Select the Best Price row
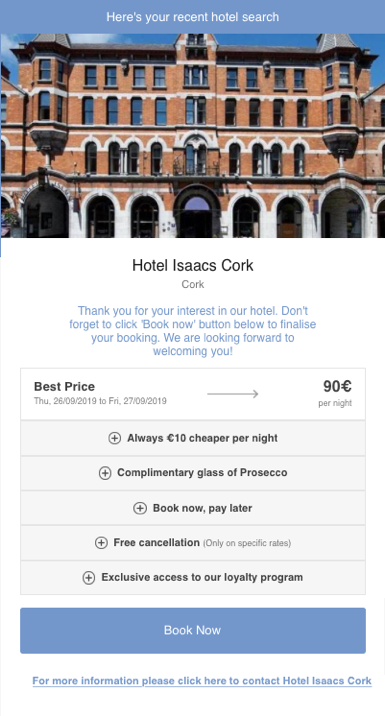The image size is (385, 716). tap(193, 394)
